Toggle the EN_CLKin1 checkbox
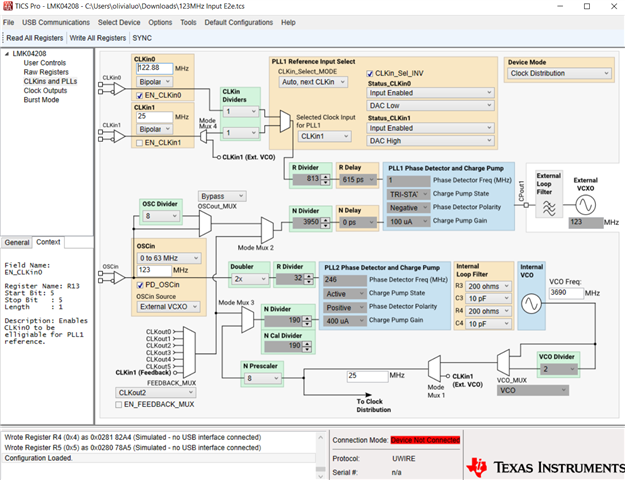 (x=140, y=143)
